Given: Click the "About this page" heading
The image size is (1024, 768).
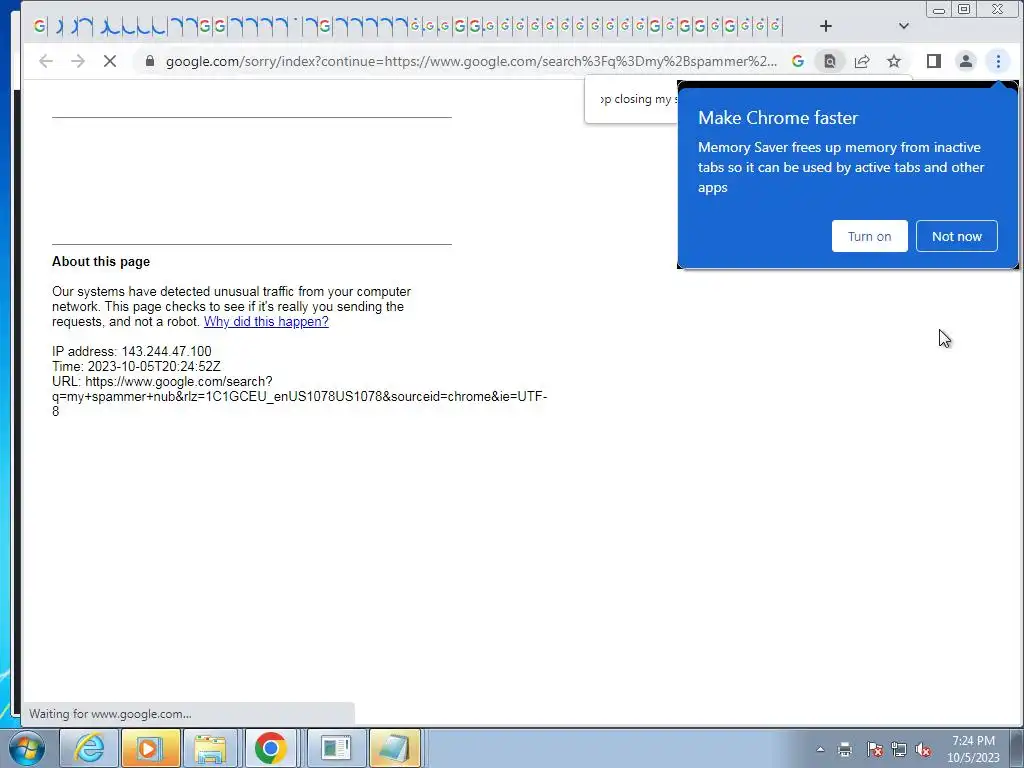Looking at the screenshot, I should click(x=101, y=262).
